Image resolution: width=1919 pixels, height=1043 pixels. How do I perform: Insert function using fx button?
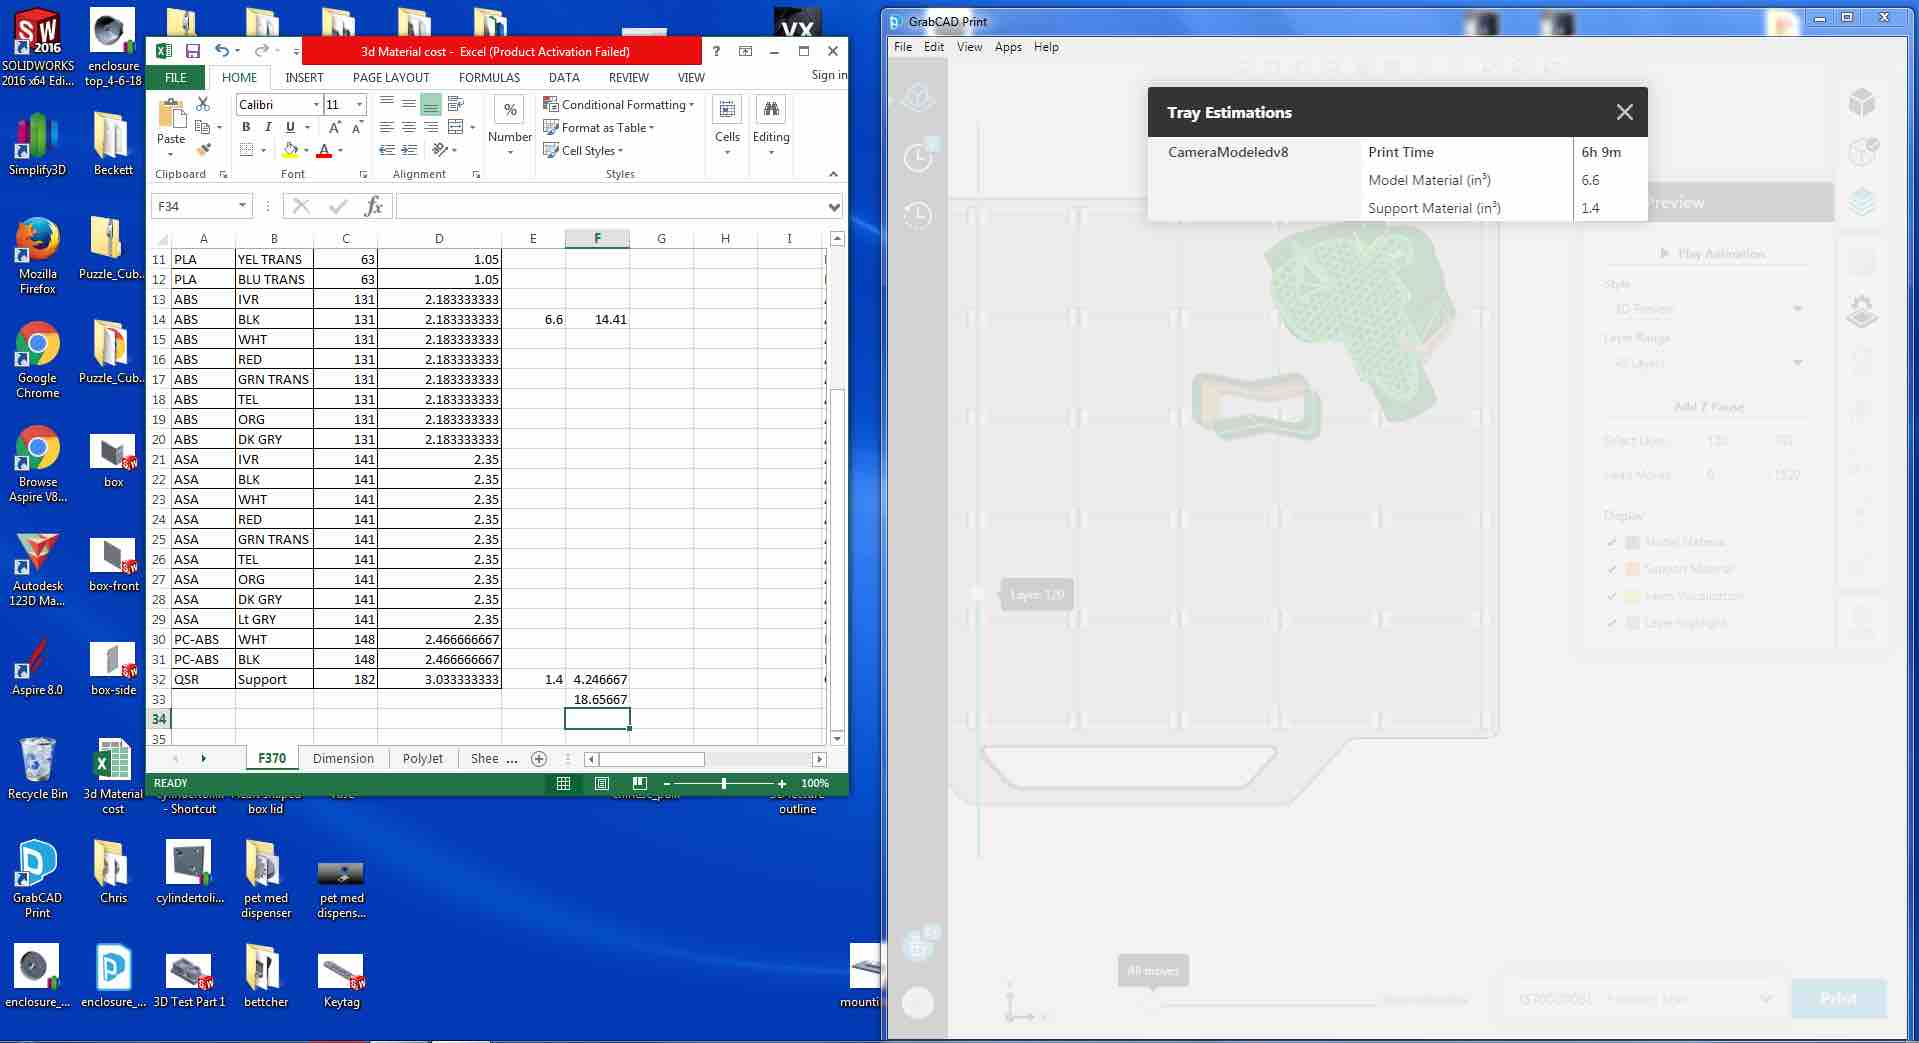tap(374, 206)
